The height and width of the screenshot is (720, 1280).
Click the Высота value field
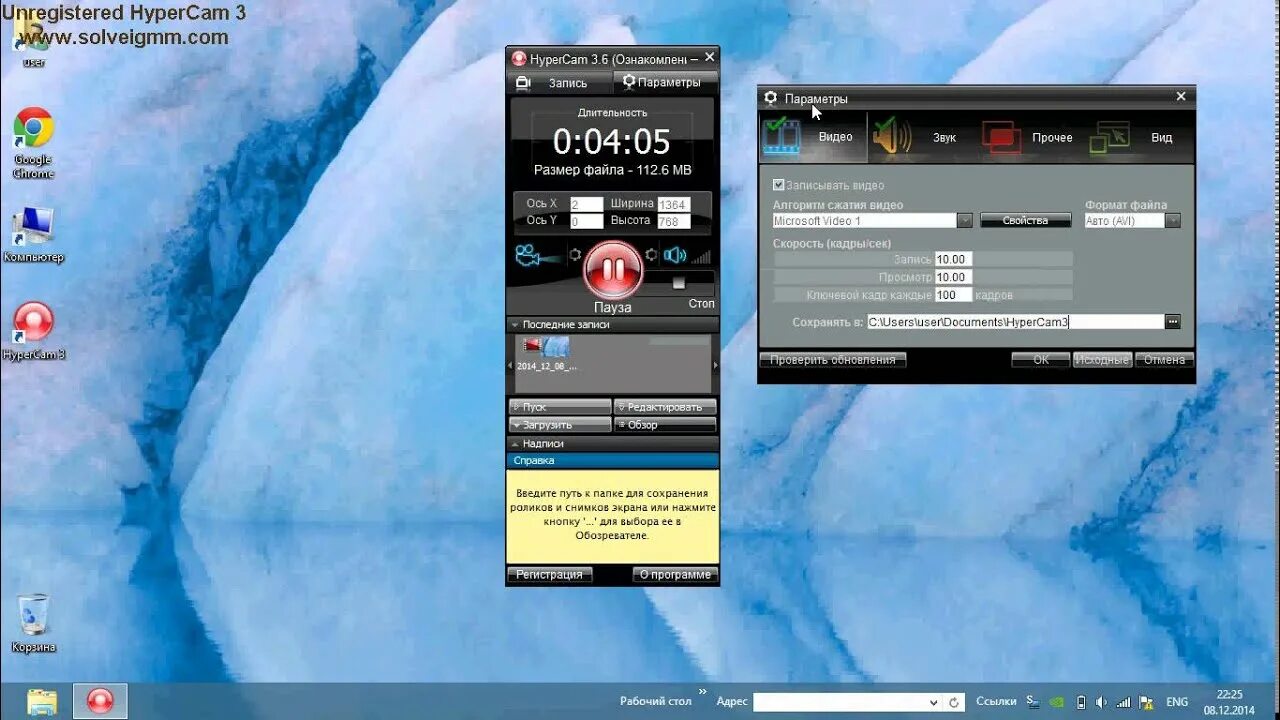(x=674, y=221)
